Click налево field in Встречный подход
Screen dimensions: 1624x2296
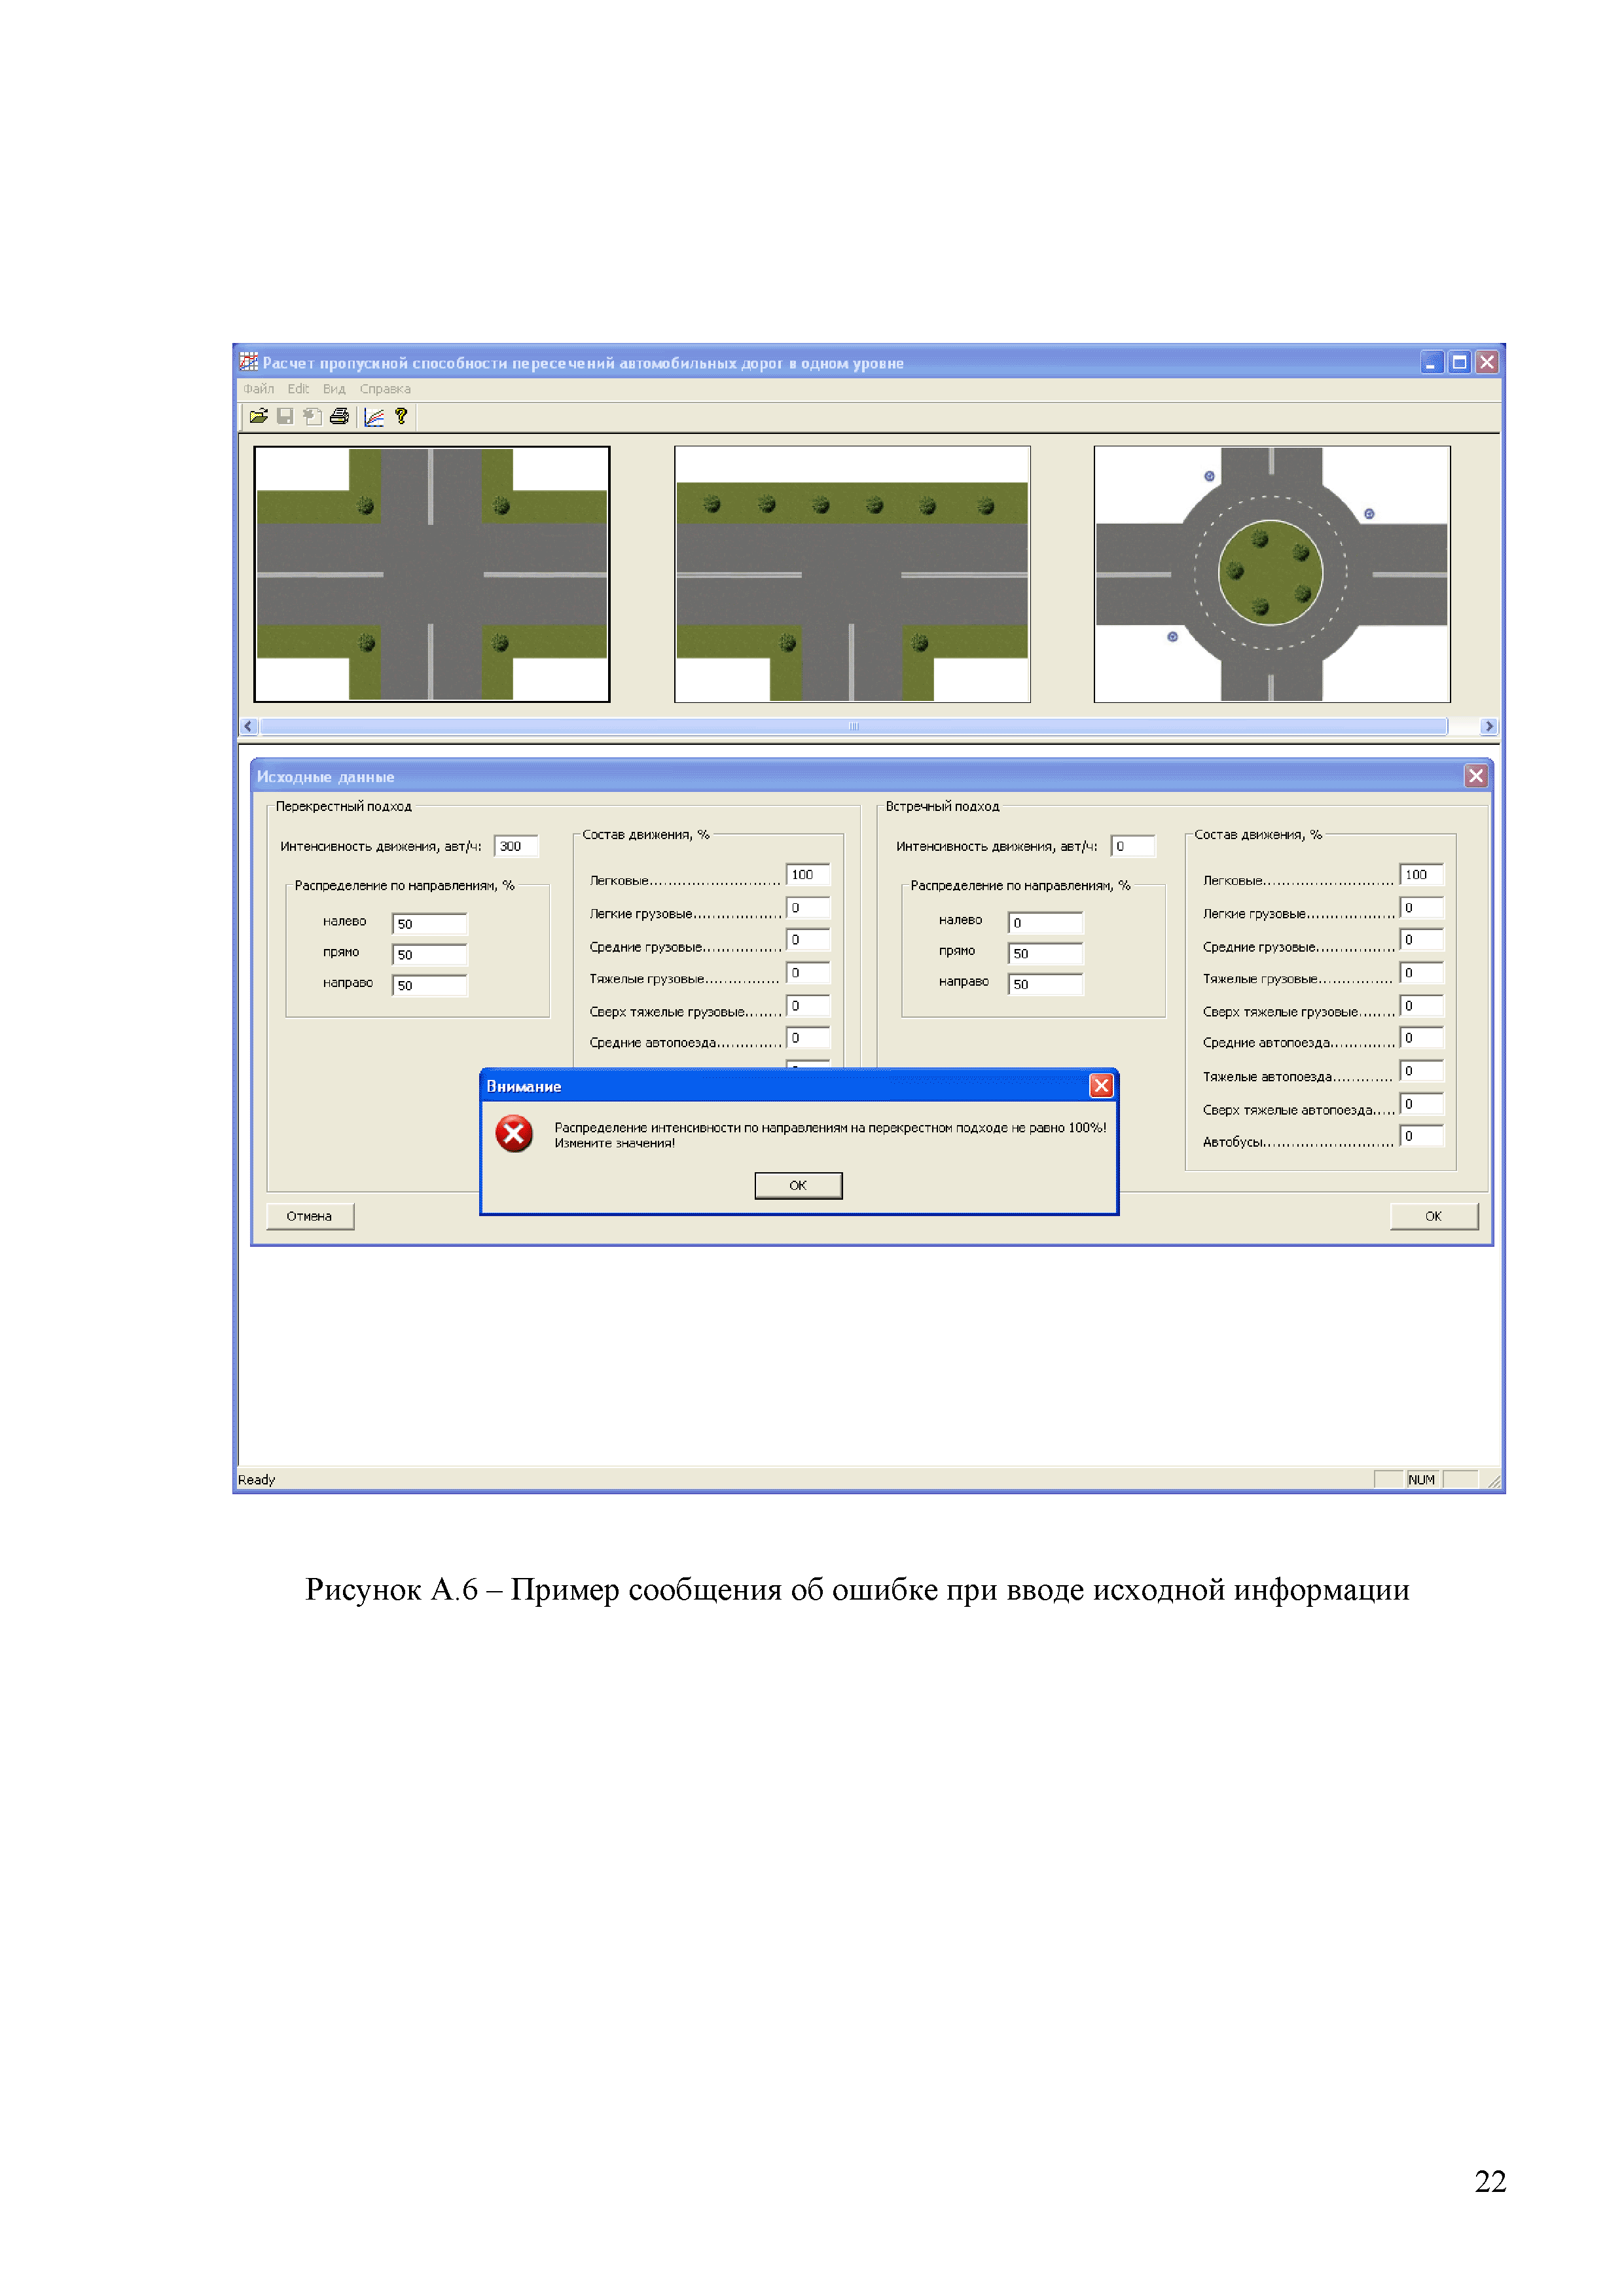(x=1046, y=923)
